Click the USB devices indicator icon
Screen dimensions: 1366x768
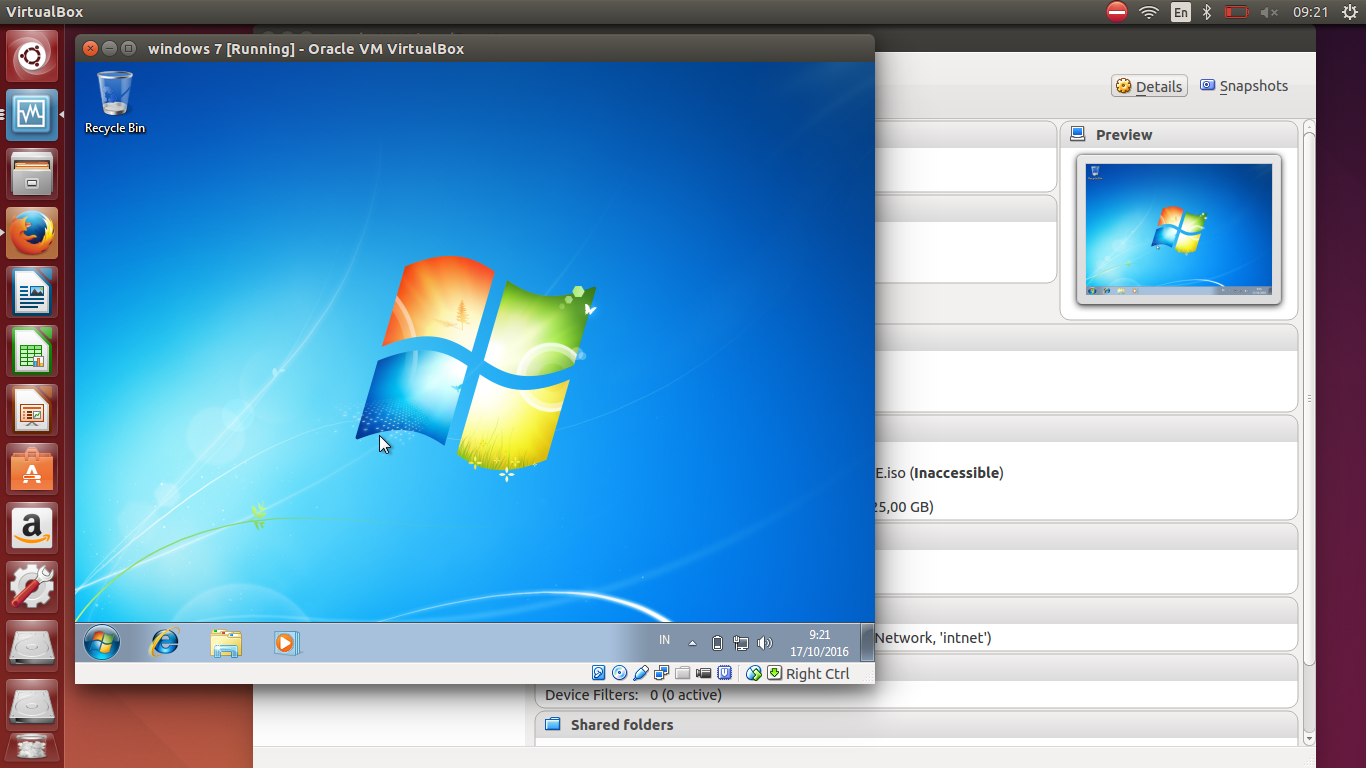tap(641, 673)
